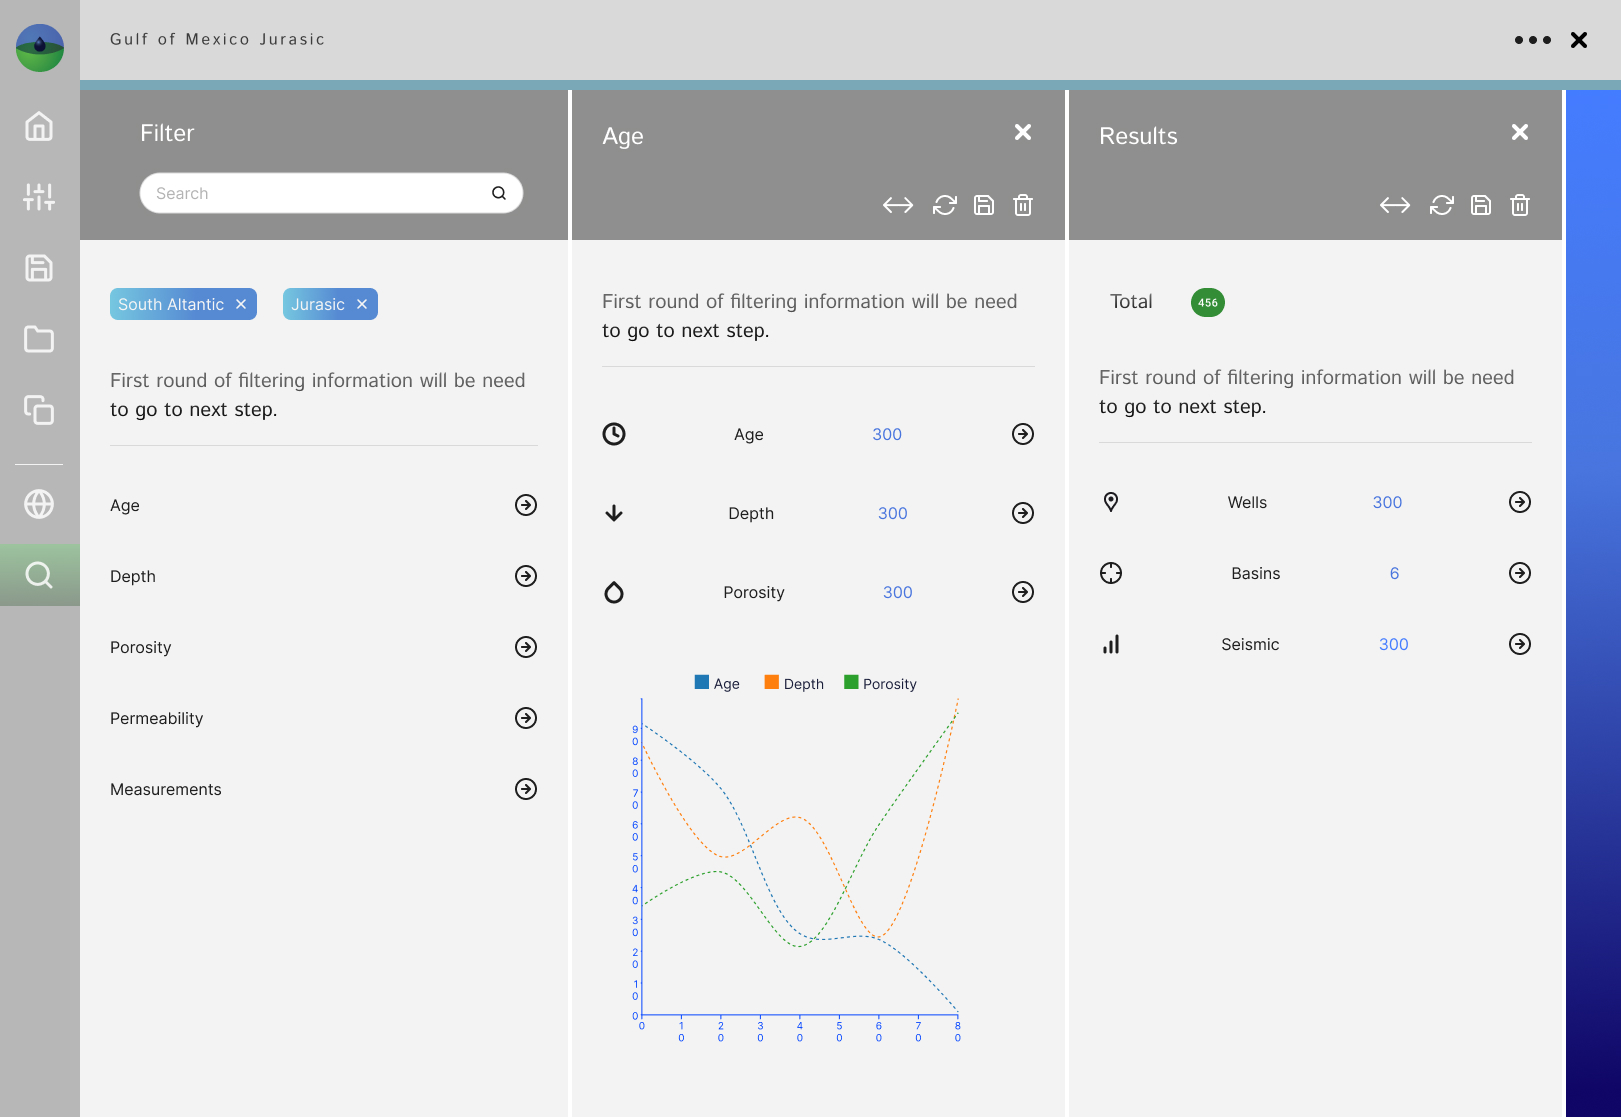Viewport: 1621px width, 1117px height.
Task: Save the Results panel
Action: pos(1480,205)
